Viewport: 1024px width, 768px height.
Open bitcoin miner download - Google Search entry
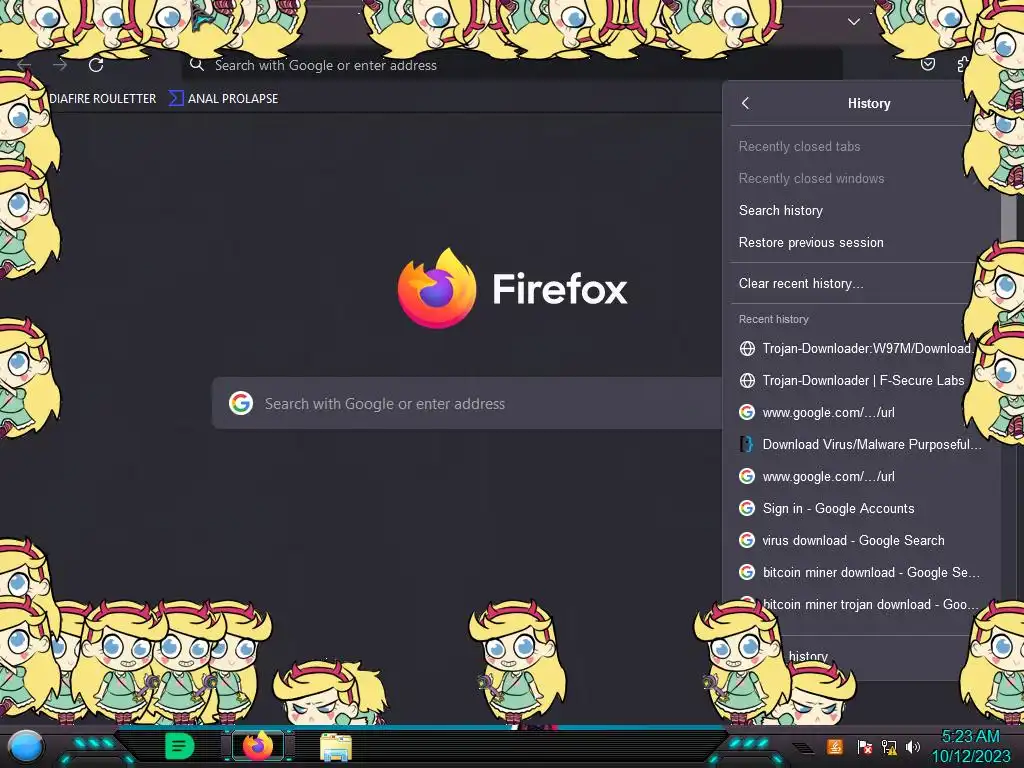point(859,572)
